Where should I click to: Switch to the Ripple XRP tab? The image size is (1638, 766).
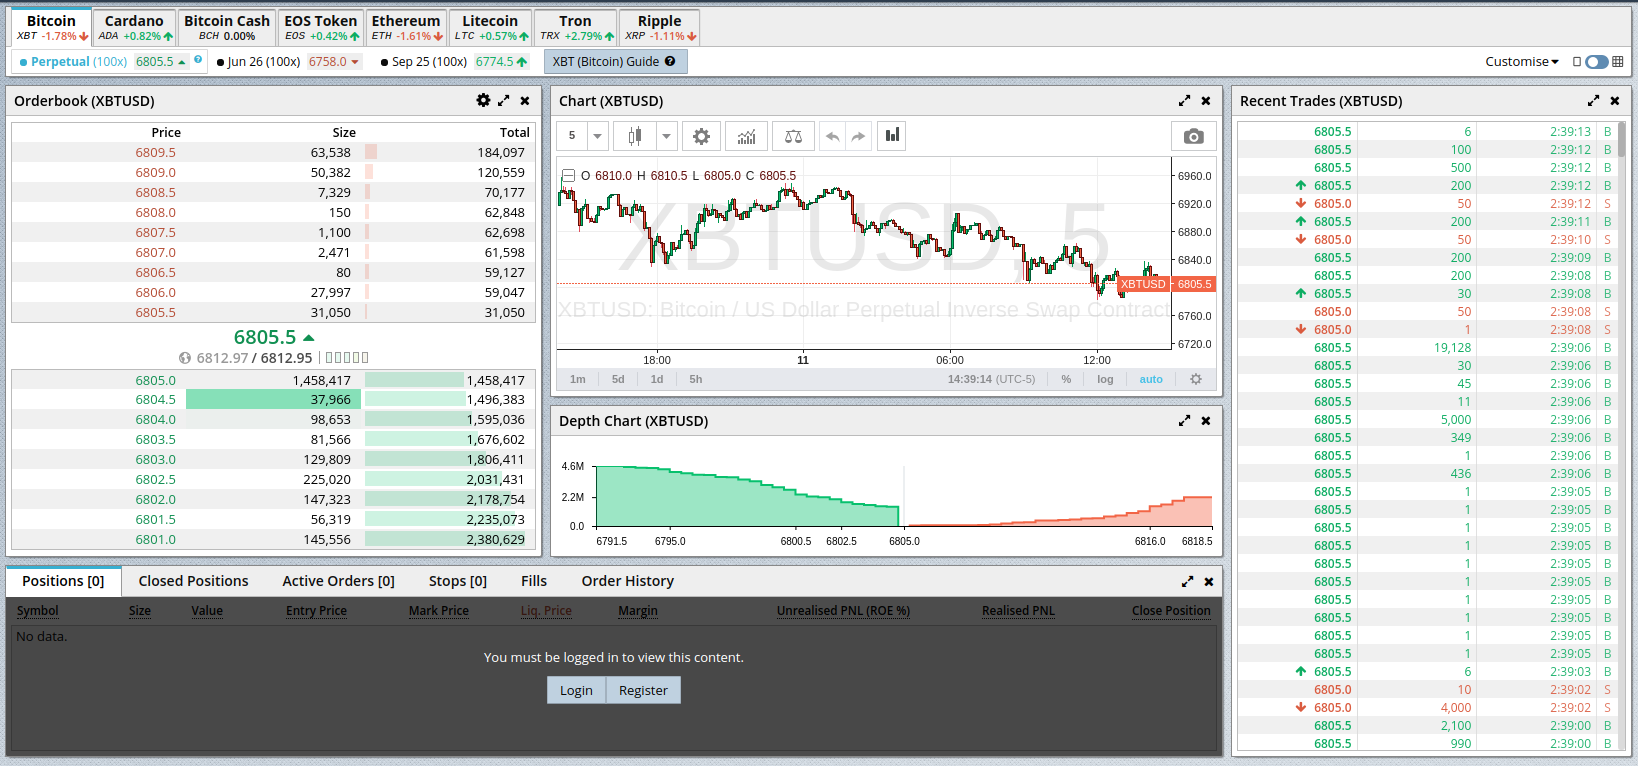pyautogui.click(x=660, y=28)
